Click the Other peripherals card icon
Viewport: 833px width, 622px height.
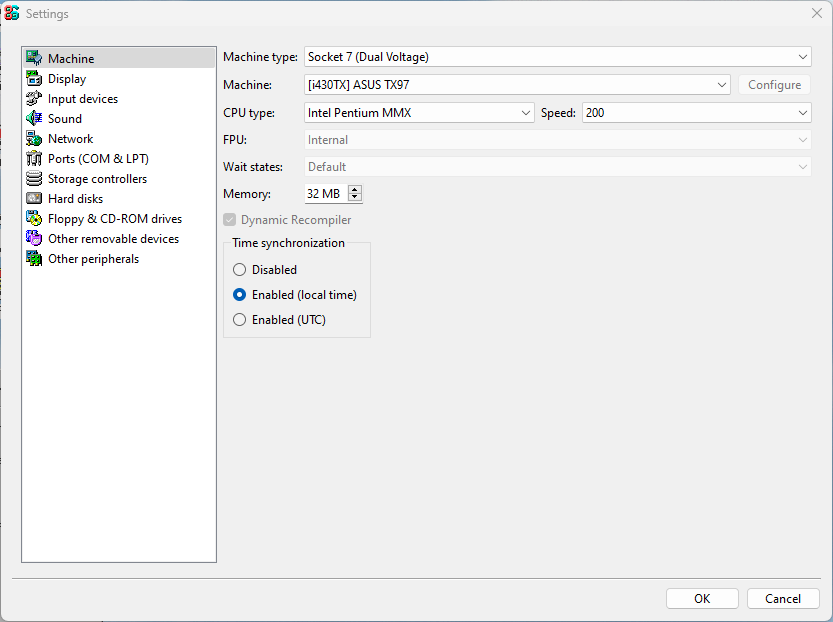(34, 259)
